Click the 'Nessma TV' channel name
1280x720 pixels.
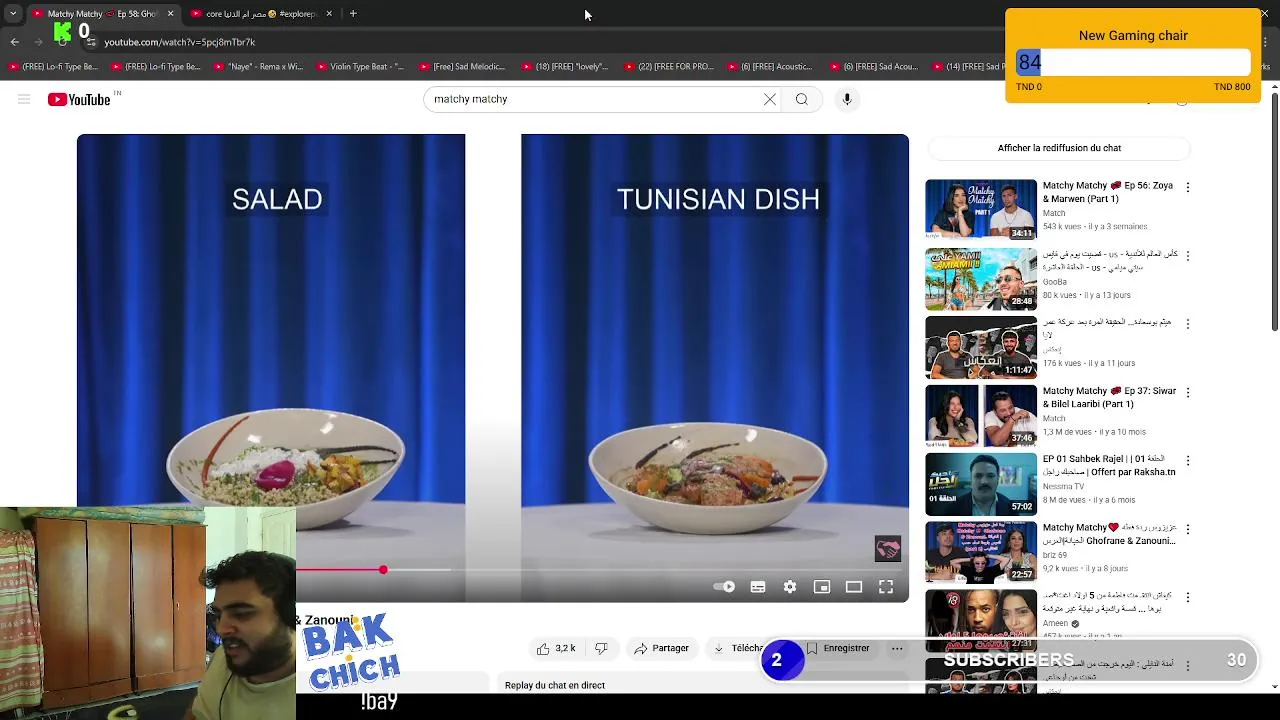coord(1063,486)
